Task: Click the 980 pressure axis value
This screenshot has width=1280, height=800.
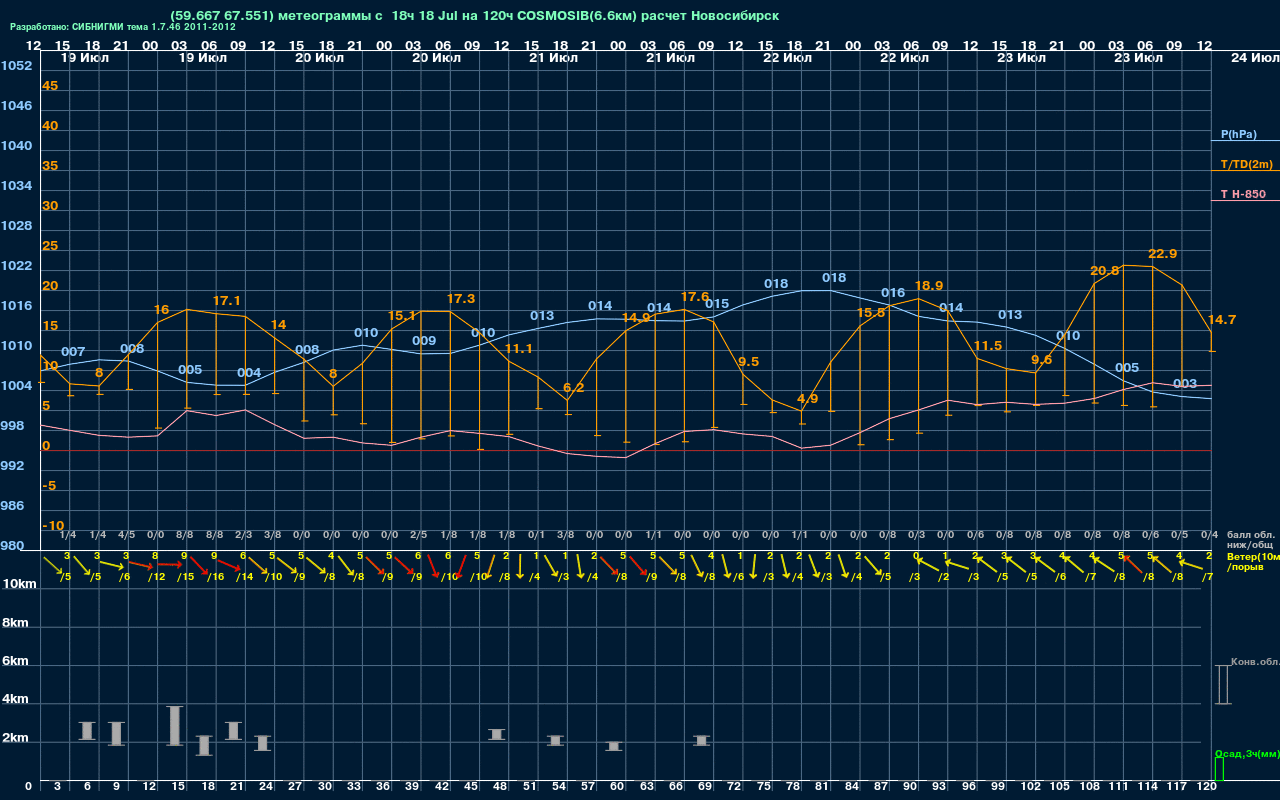Action: pyautogui.click(x=13, y=545)
